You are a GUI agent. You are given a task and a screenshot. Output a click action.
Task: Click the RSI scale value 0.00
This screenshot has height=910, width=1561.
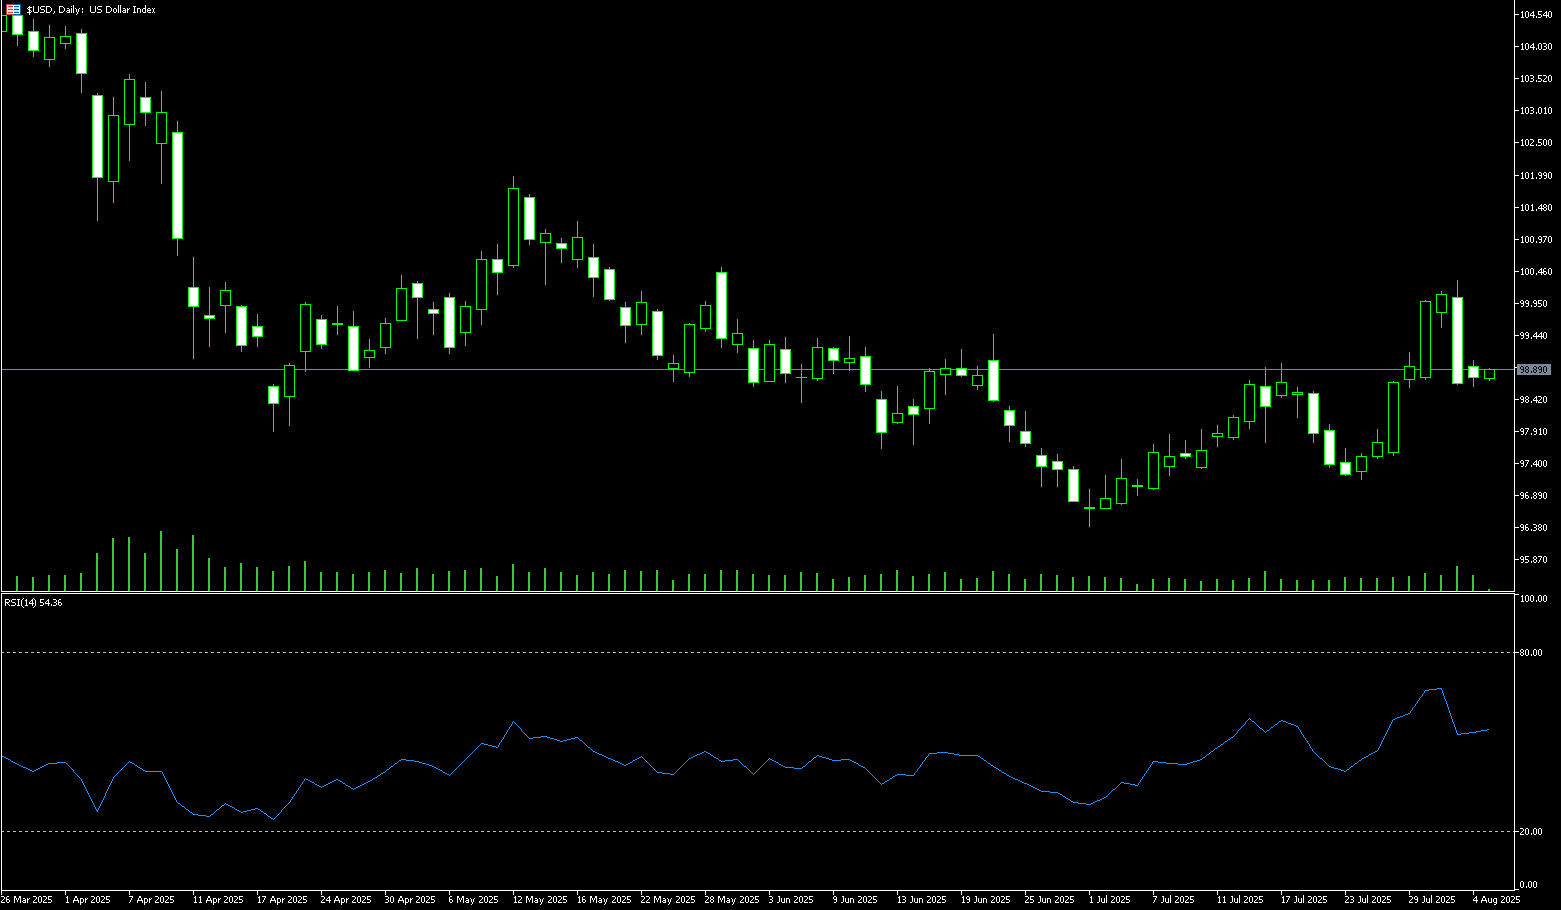coord(1529,884)
